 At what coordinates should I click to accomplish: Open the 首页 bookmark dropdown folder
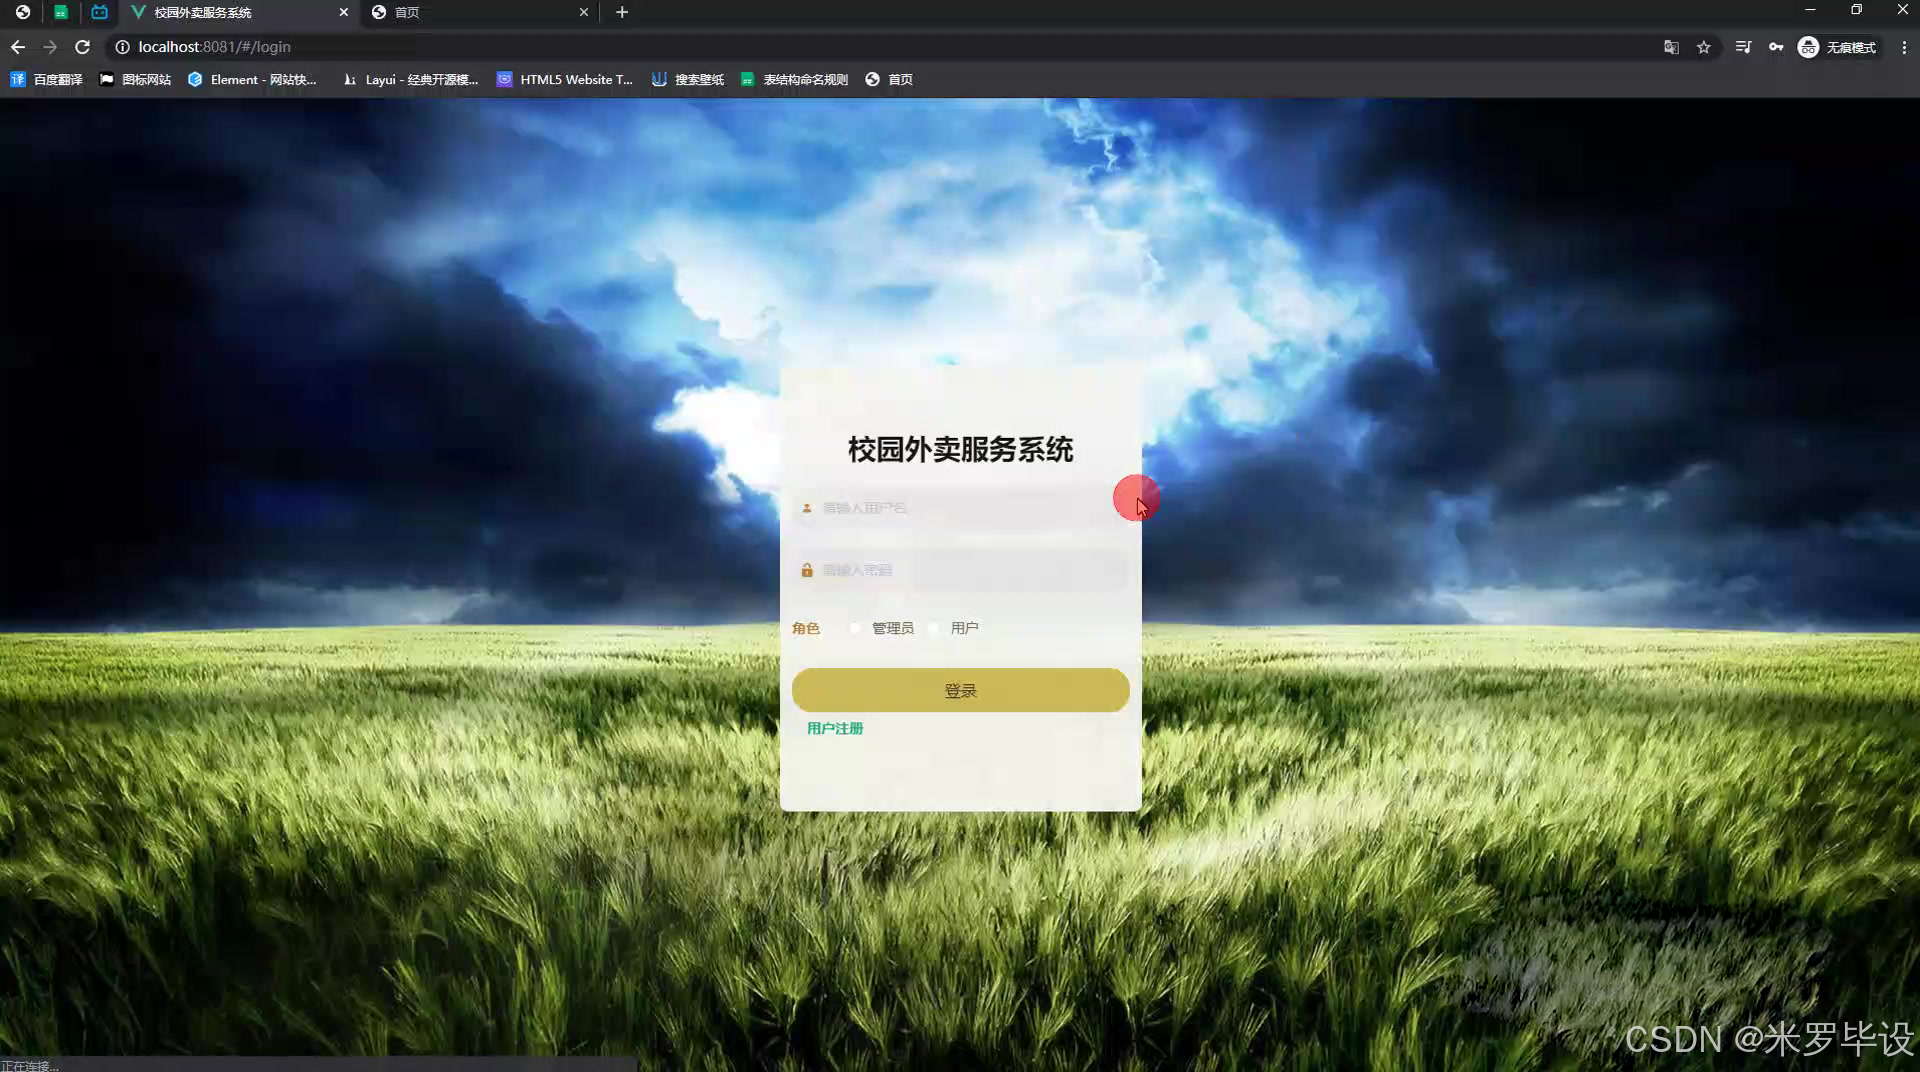(x=889, y=79)
